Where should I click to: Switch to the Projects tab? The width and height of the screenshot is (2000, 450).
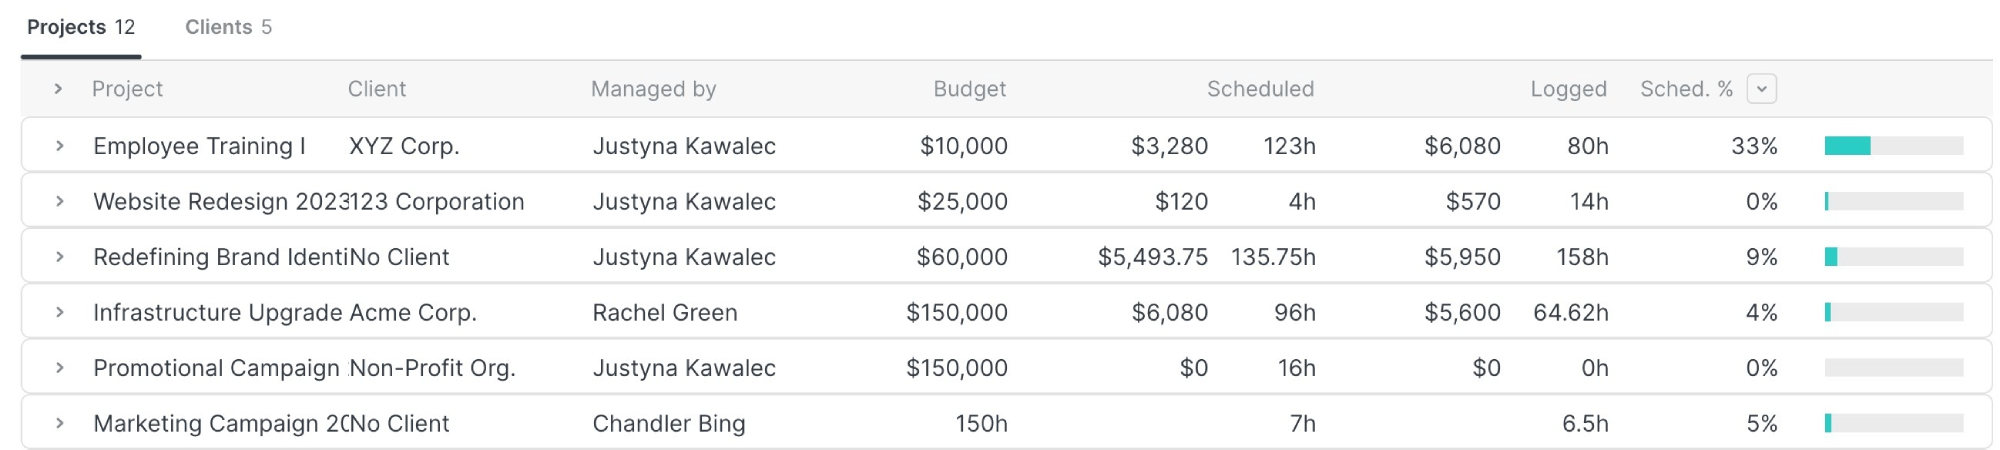[x=80, y=28]
